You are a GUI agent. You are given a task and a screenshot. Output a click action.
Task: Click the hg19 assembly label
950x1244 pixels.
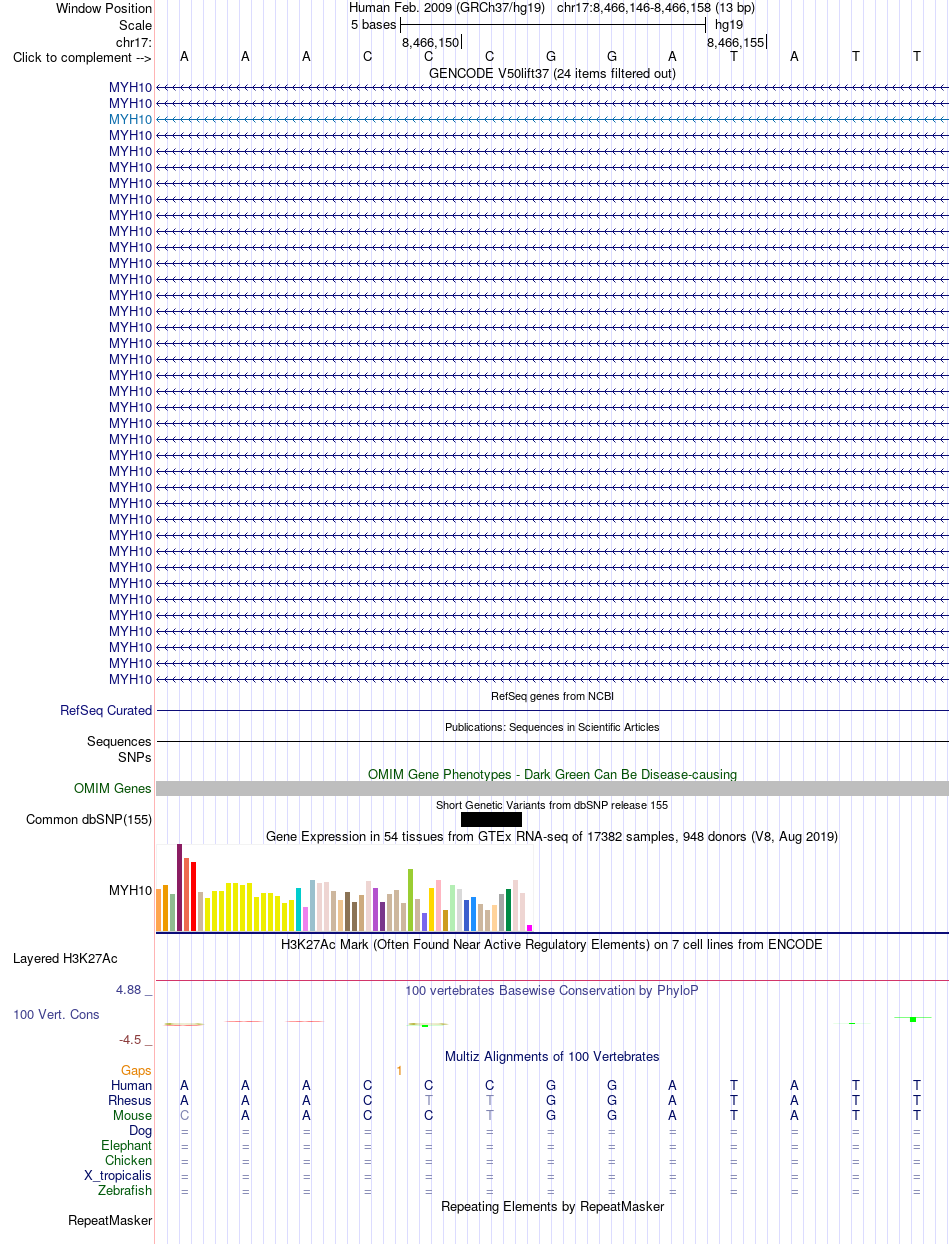(x=728, y=24)
